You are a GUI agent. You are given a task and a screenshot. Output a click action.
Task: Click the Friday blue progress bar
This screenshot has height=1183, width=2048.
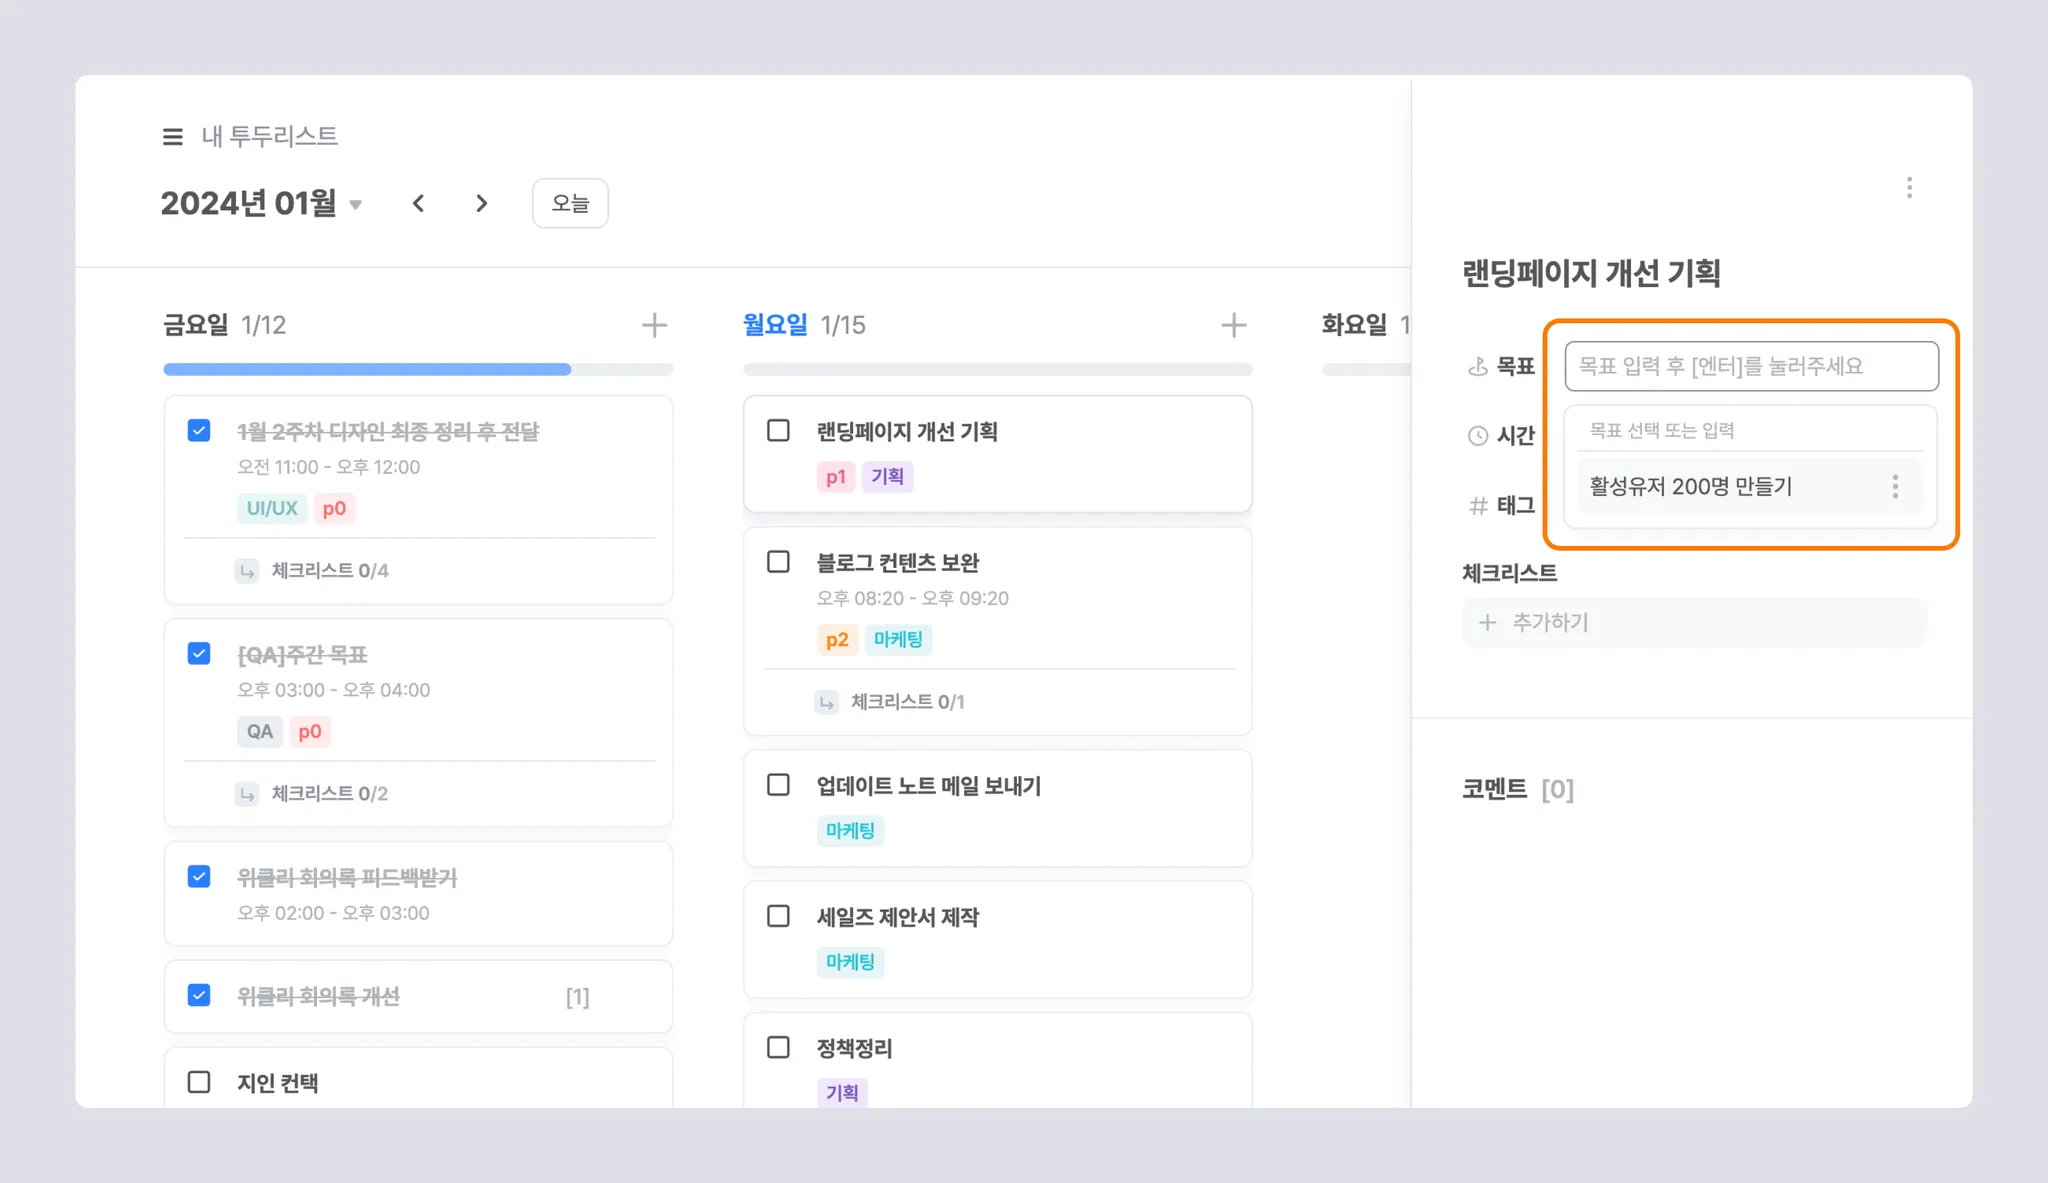[367, 370]
